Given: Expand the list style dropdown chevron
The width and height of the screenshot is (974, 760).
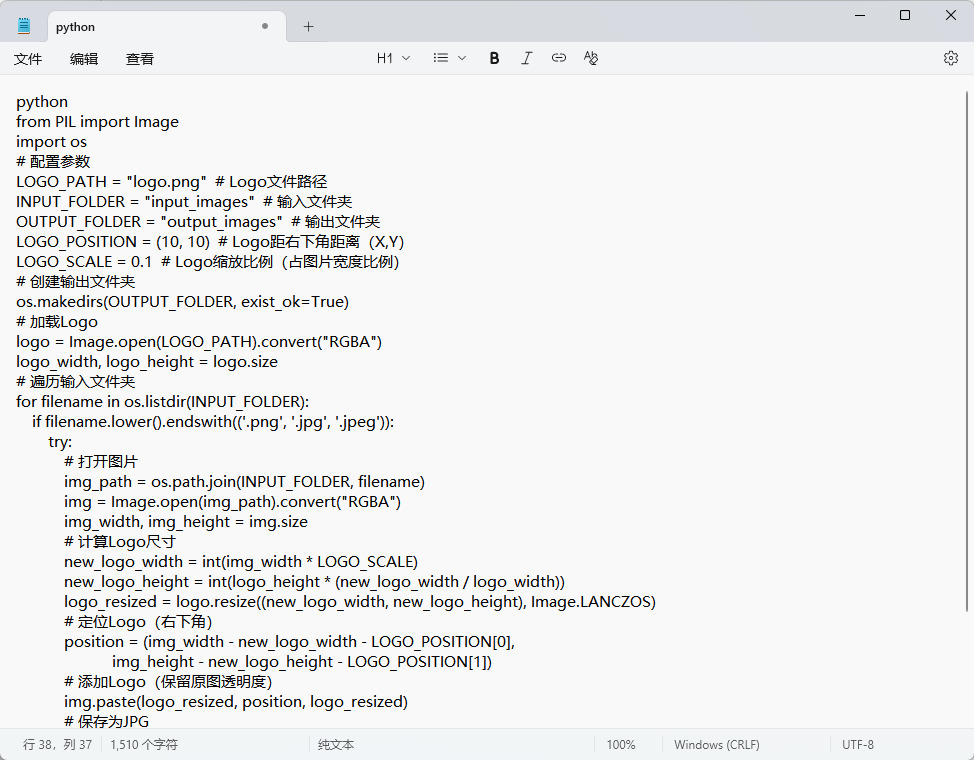Looking at the screenshot, I should [462, 58].
